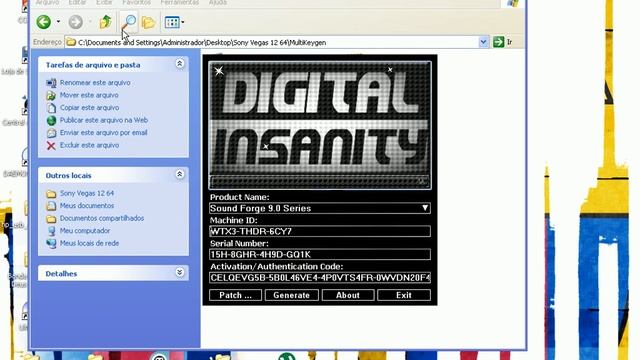640x360 pixels.
Task: Expand the address bar dropdown
Action: pyautogui.click(x=483, y=42)
